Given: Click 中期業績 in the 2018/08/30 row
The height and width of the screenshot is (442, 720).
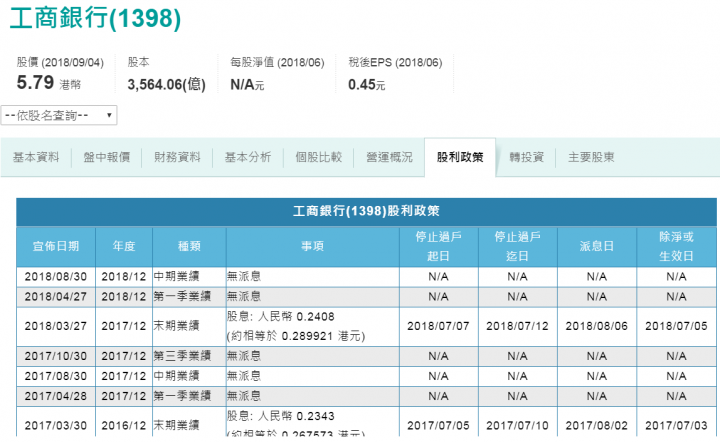Looking at the screenshot, I should point(176,277).
